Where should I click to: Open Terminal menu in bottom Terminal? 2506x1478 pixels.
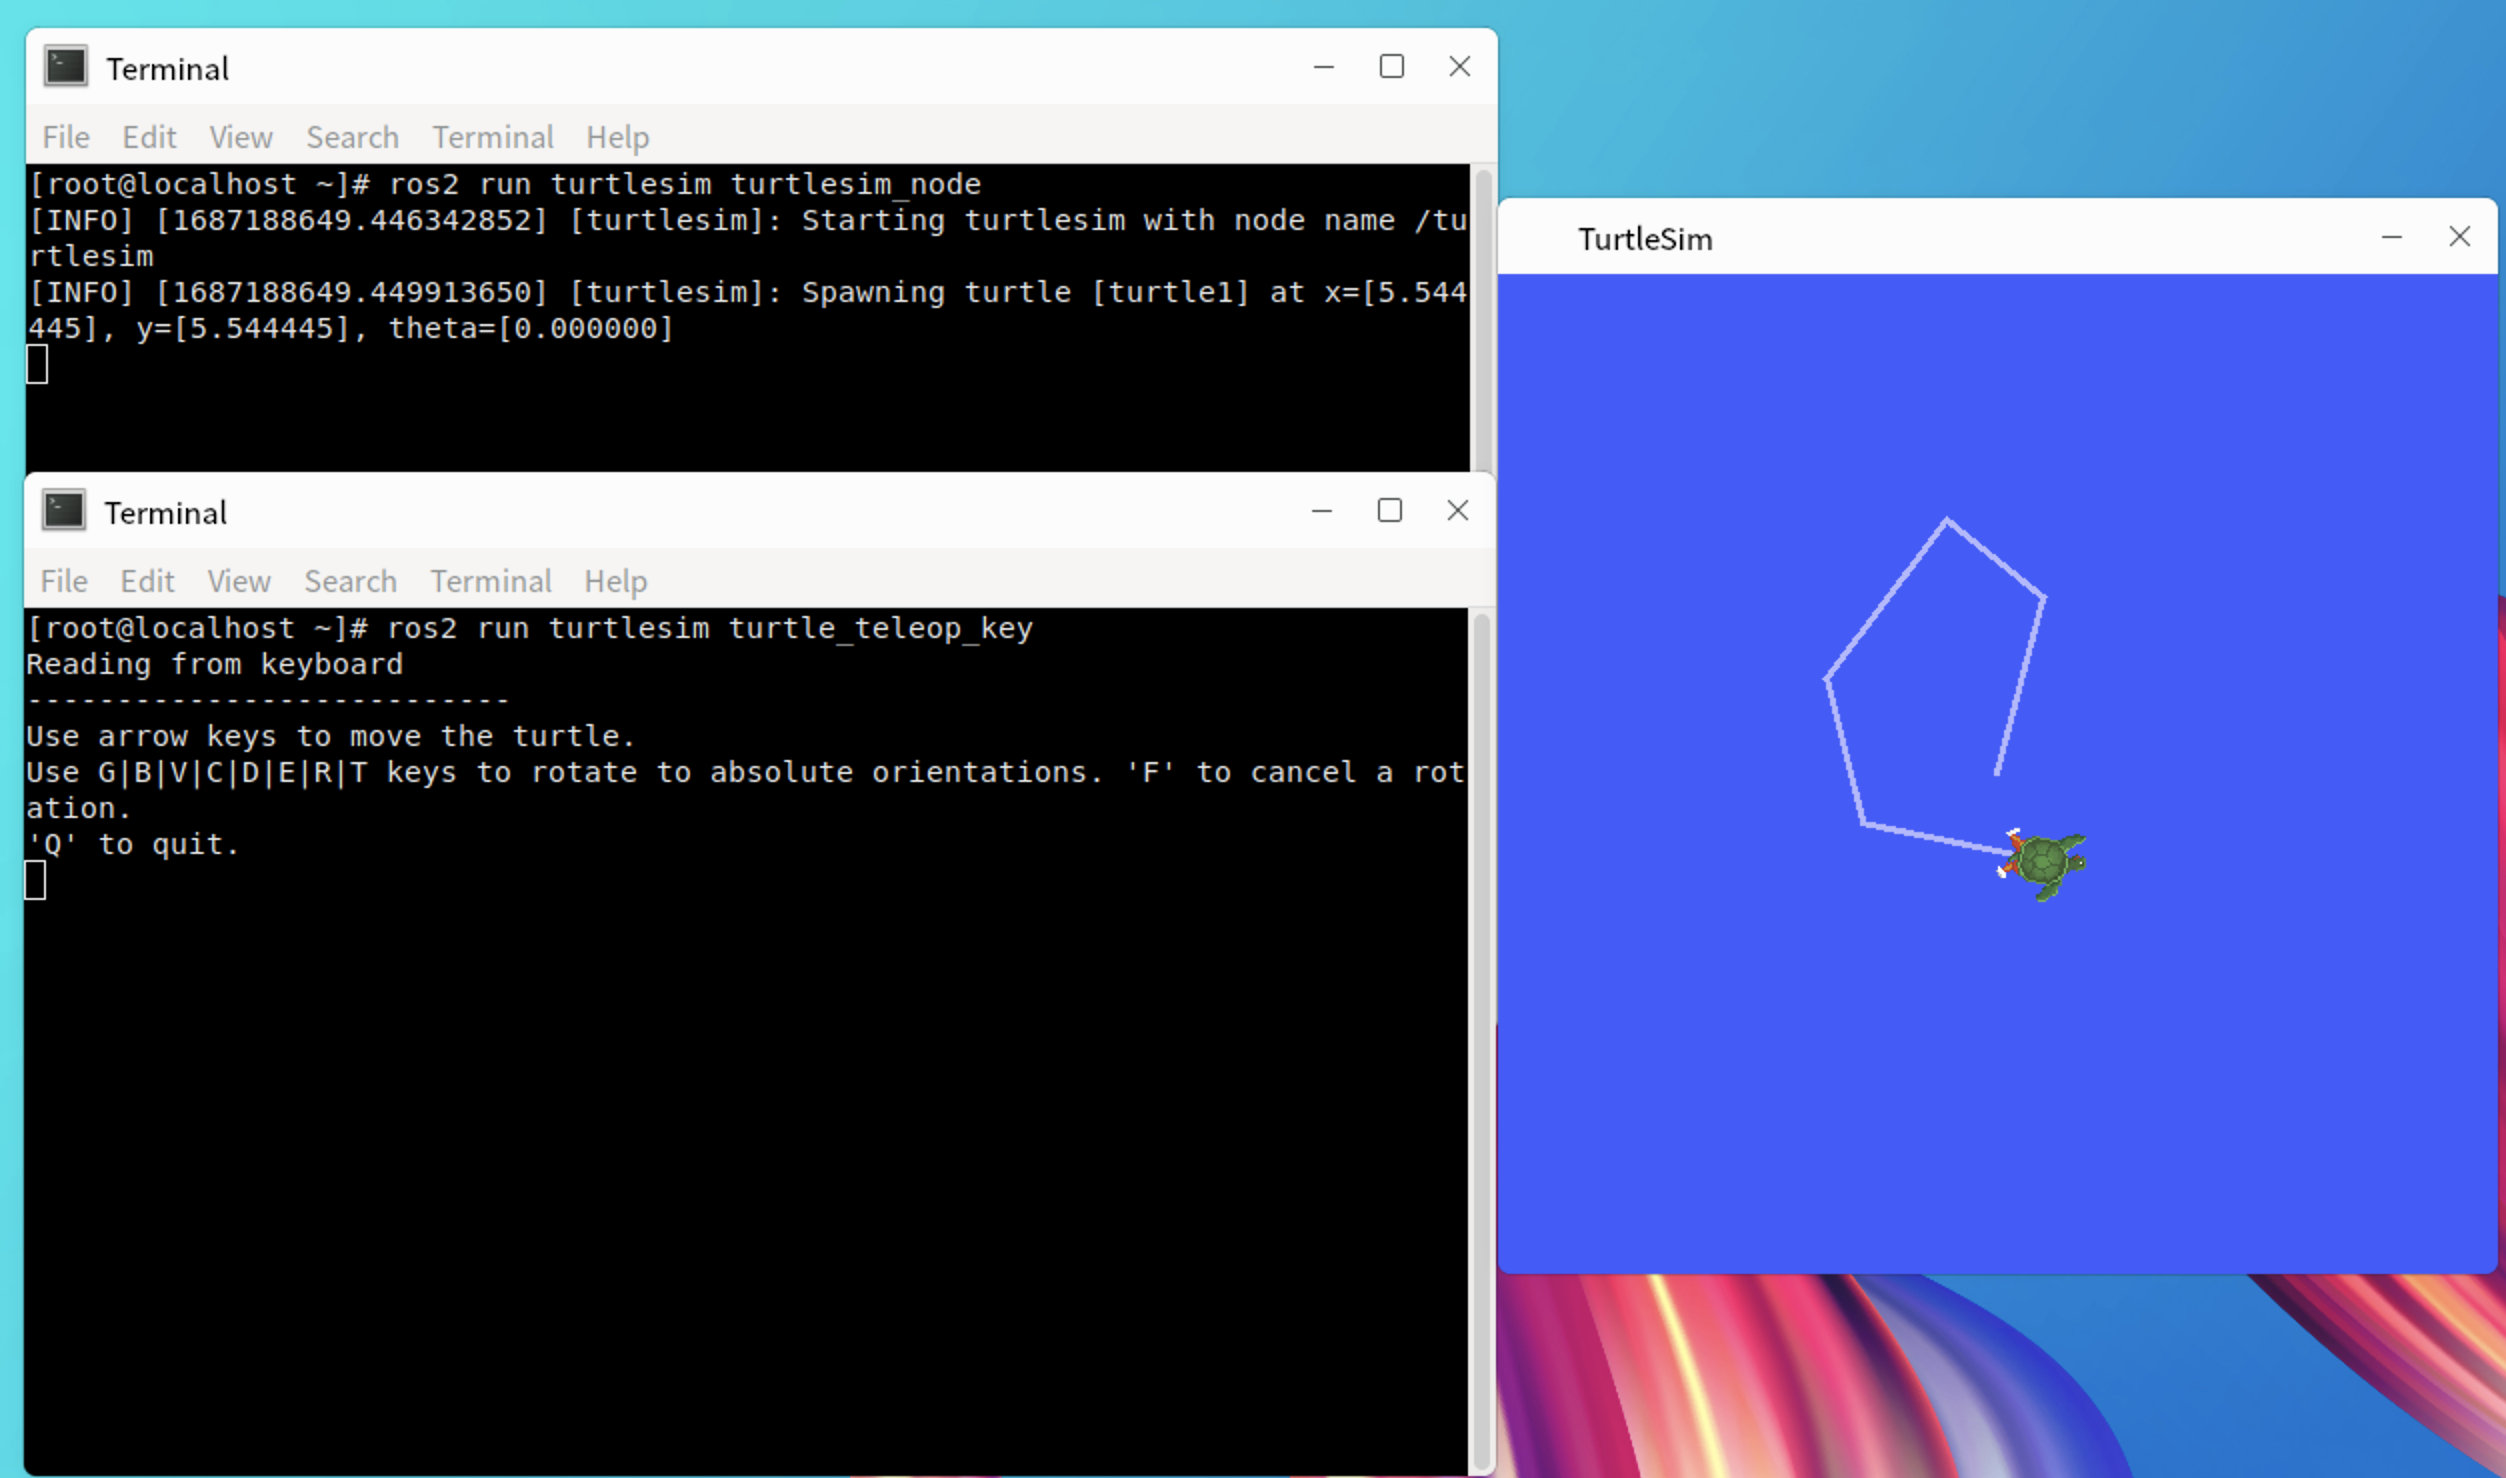(x=490, y=581)
